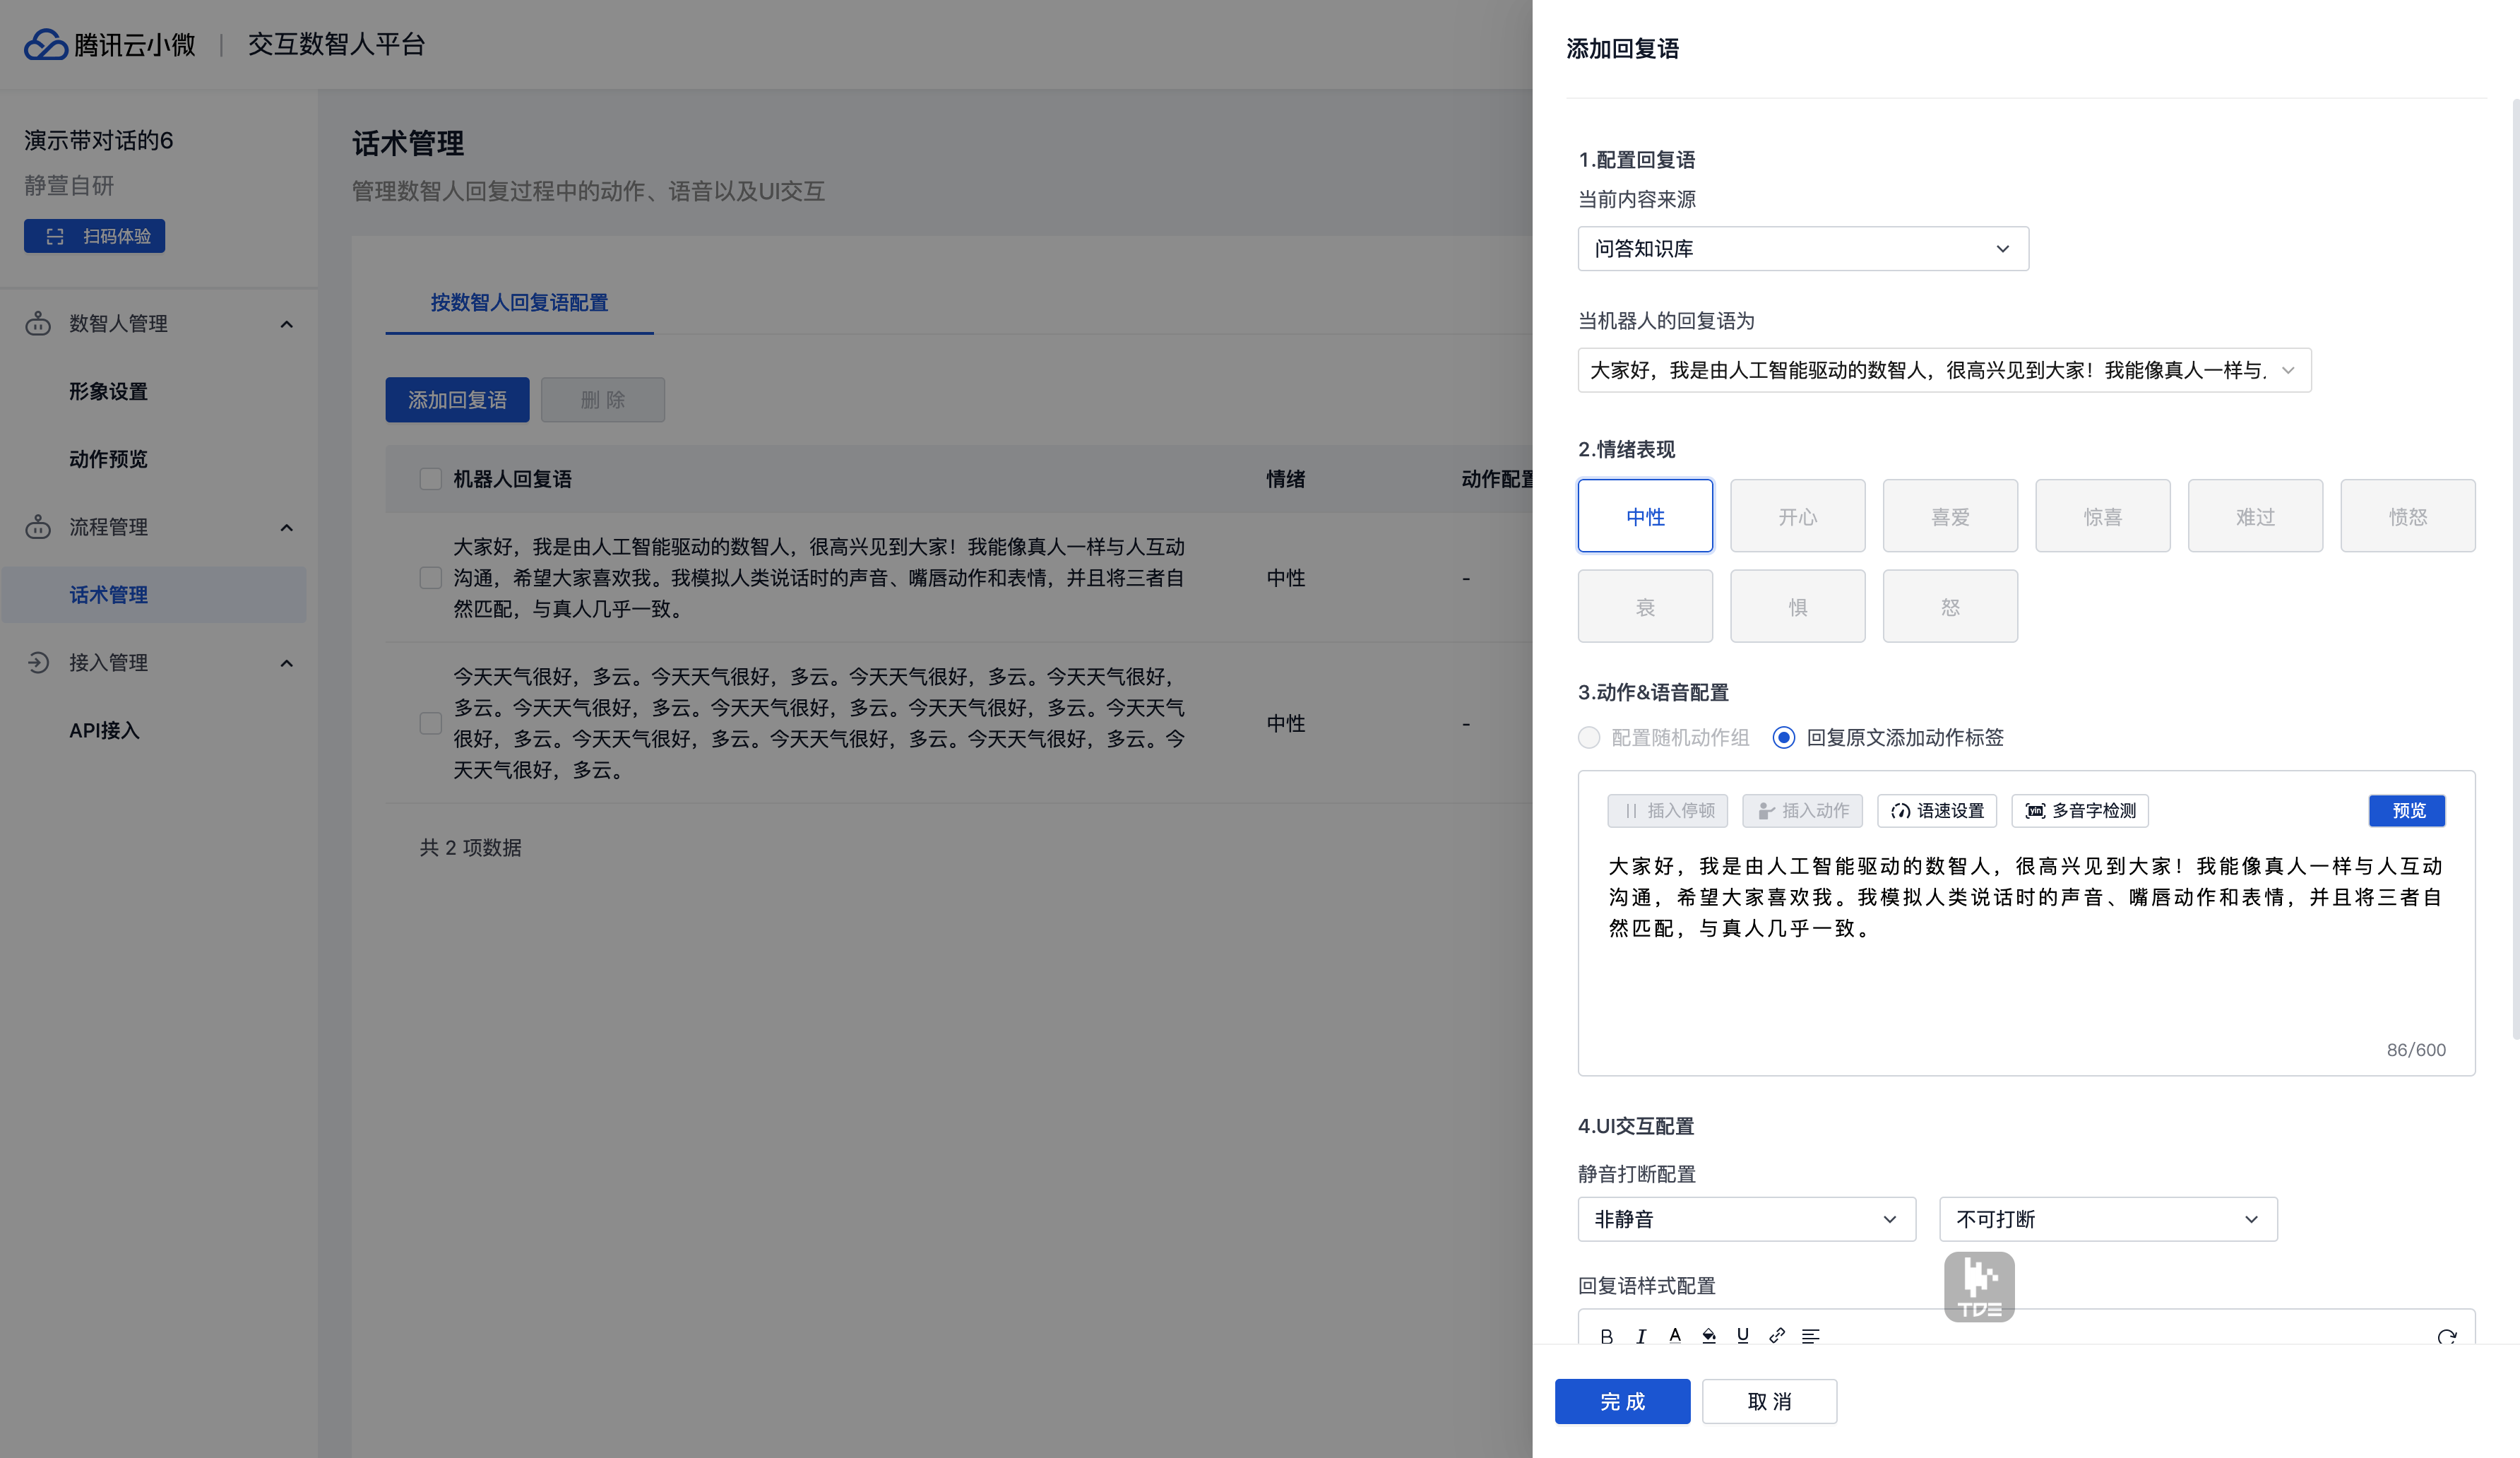This screenshot has width=2520, height=1458.
Task: Click the reset style refresh icon
Action: click(x=2446, y=1337)
